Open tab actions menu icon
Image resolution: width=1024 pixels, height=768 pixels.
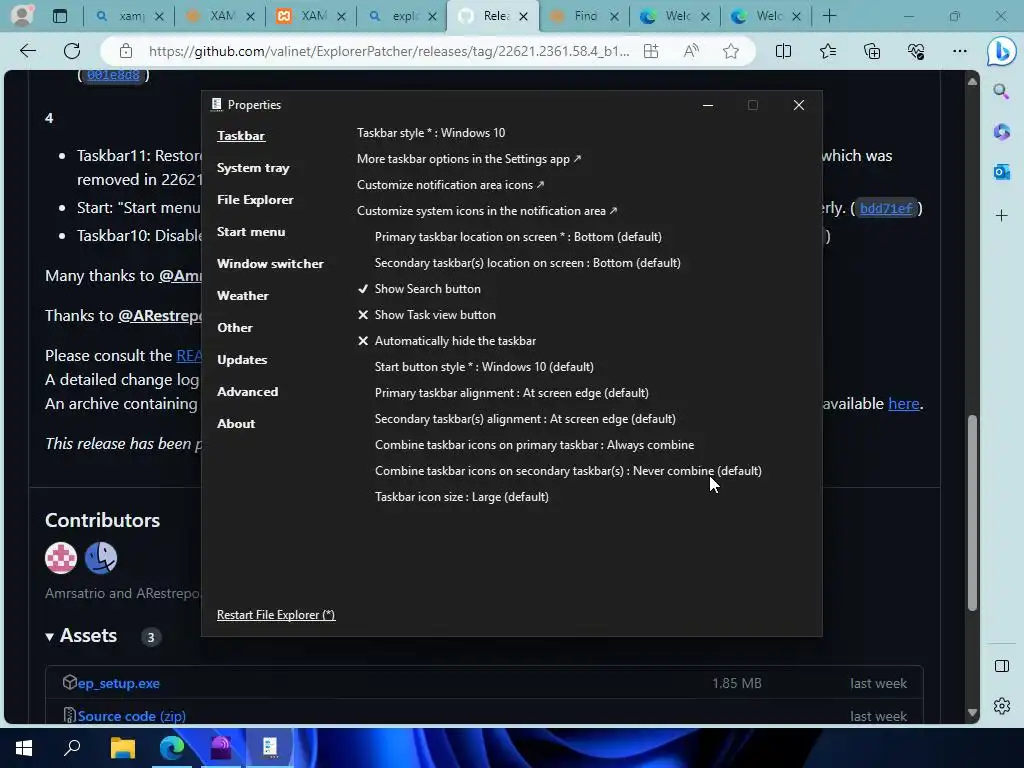pyautogui.click(x=60, y=16)
